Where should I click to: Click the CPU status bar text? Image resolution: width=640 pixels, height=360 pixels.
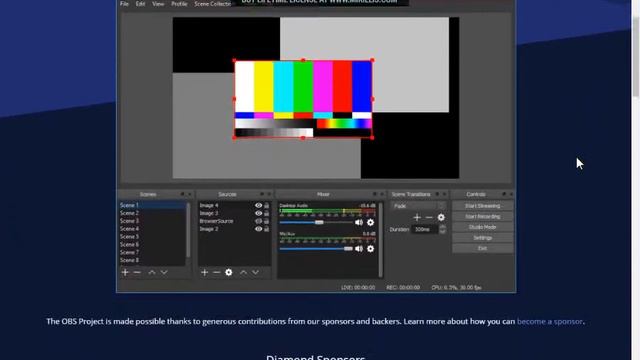456,288
